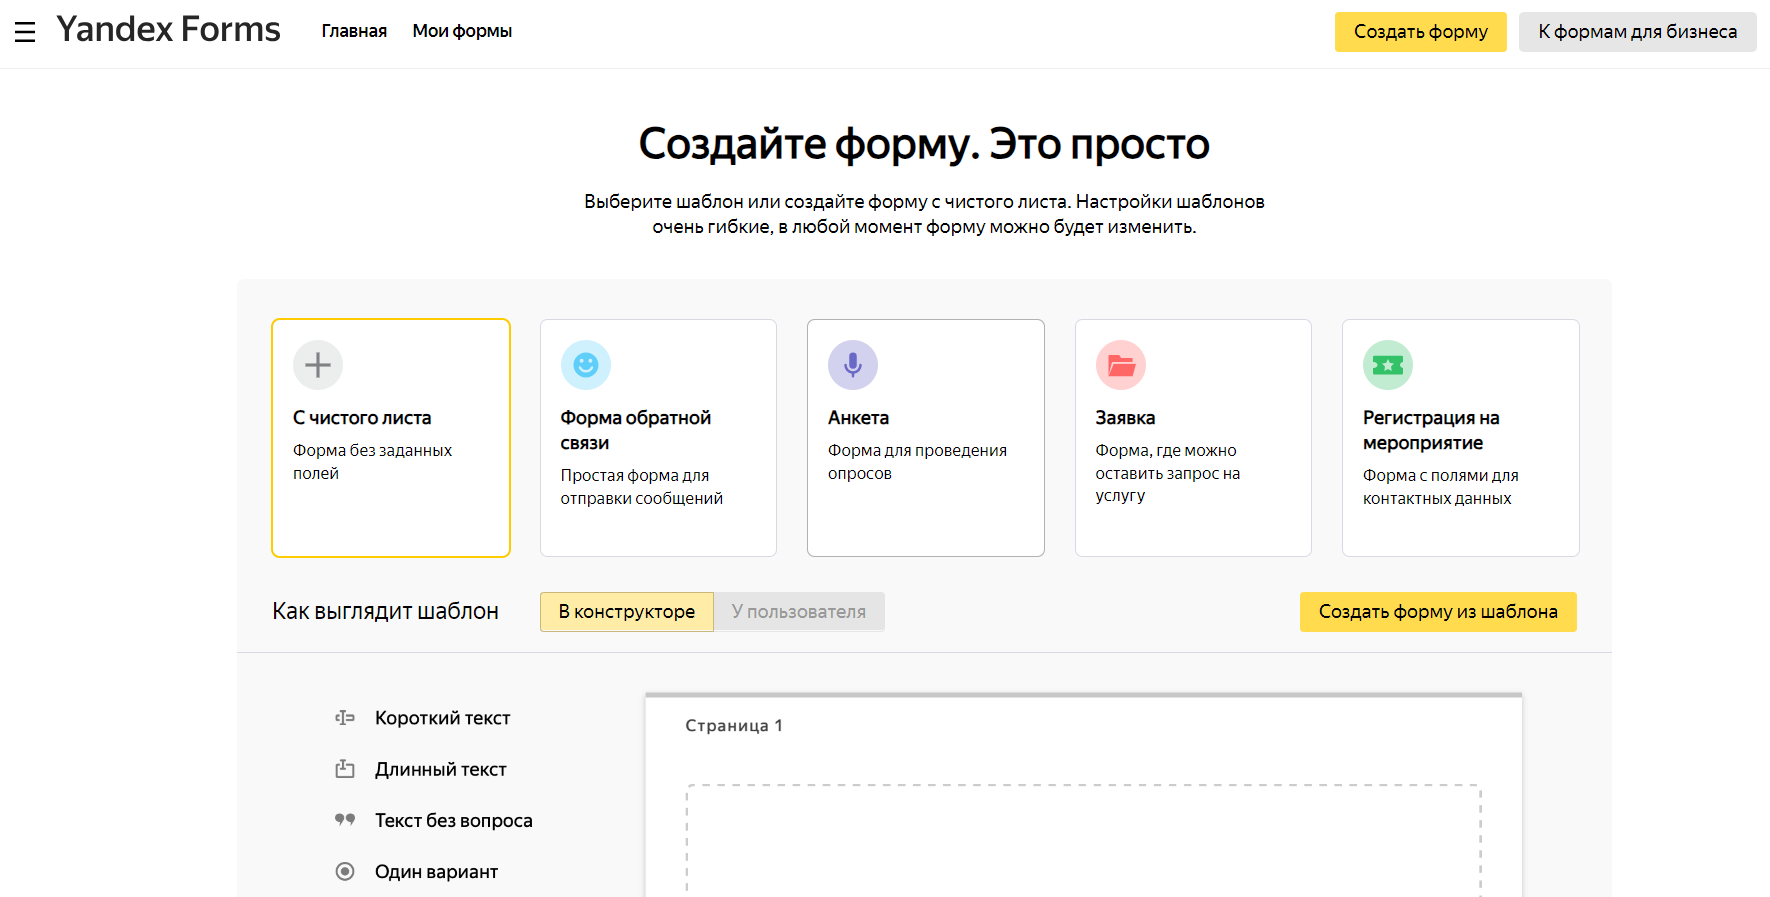Open the hamburger menu icon
Viewport: 1770px width, 897px height.
[25, 32]
